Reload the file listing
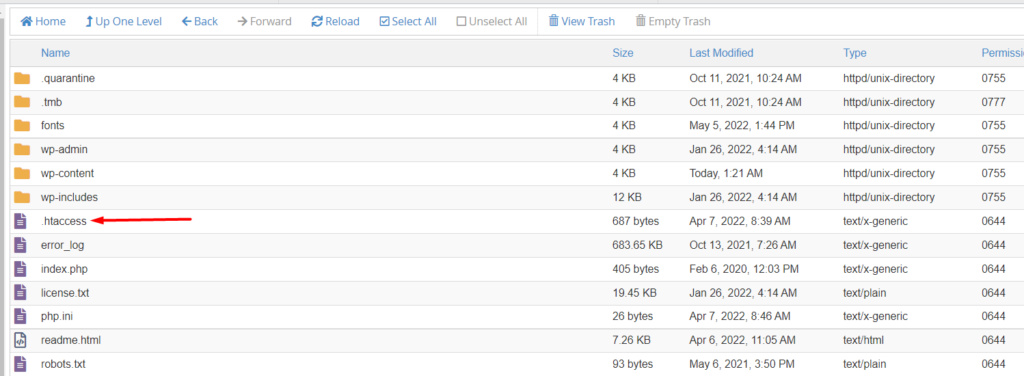This screenshot has width=1024, height=376. coord(336,22)
